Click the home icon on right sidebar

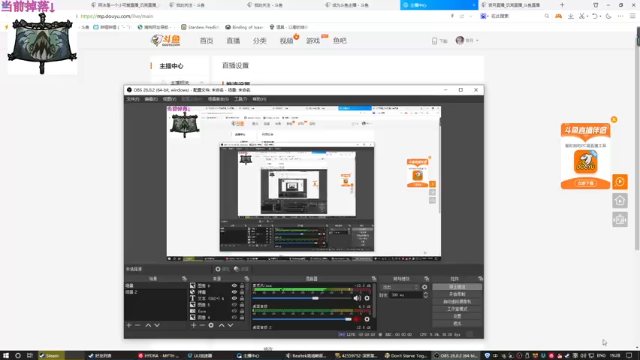(620, 200)
